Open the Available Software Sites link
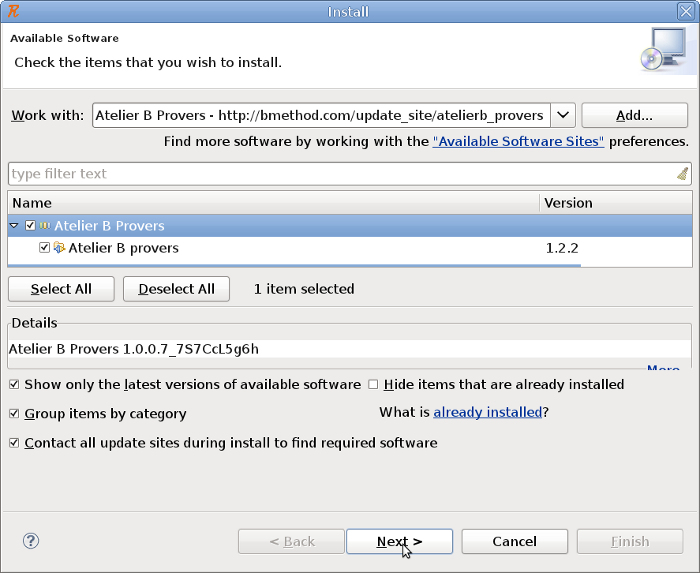 click(518, 141)
